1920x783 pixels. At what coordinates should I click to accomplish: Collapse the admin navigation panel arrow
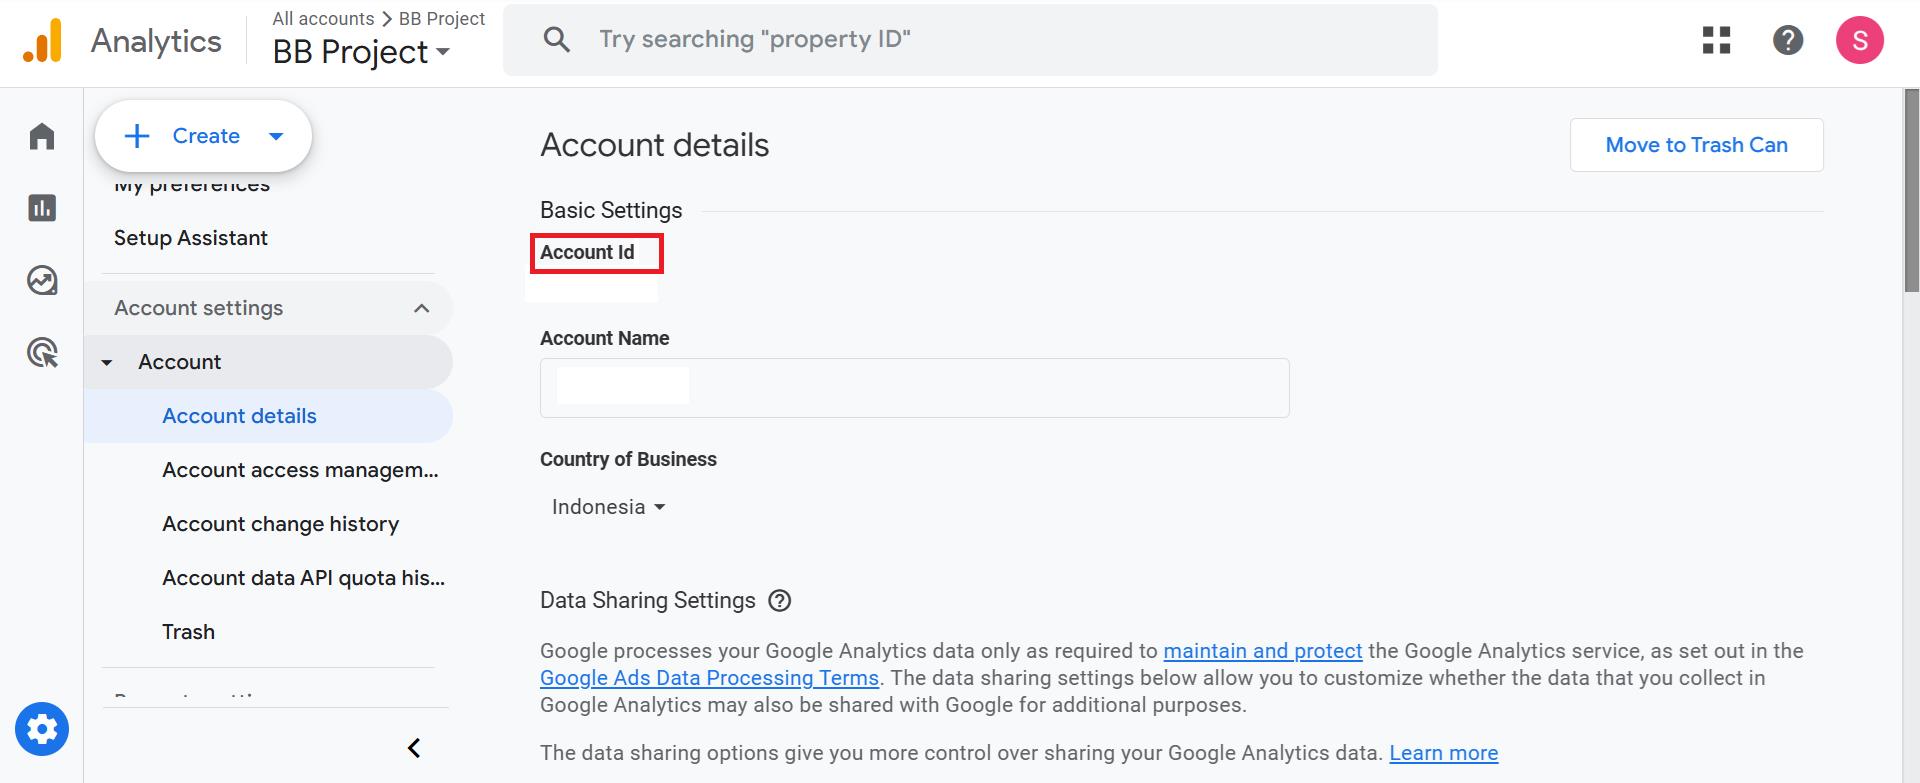click(414, 748)
